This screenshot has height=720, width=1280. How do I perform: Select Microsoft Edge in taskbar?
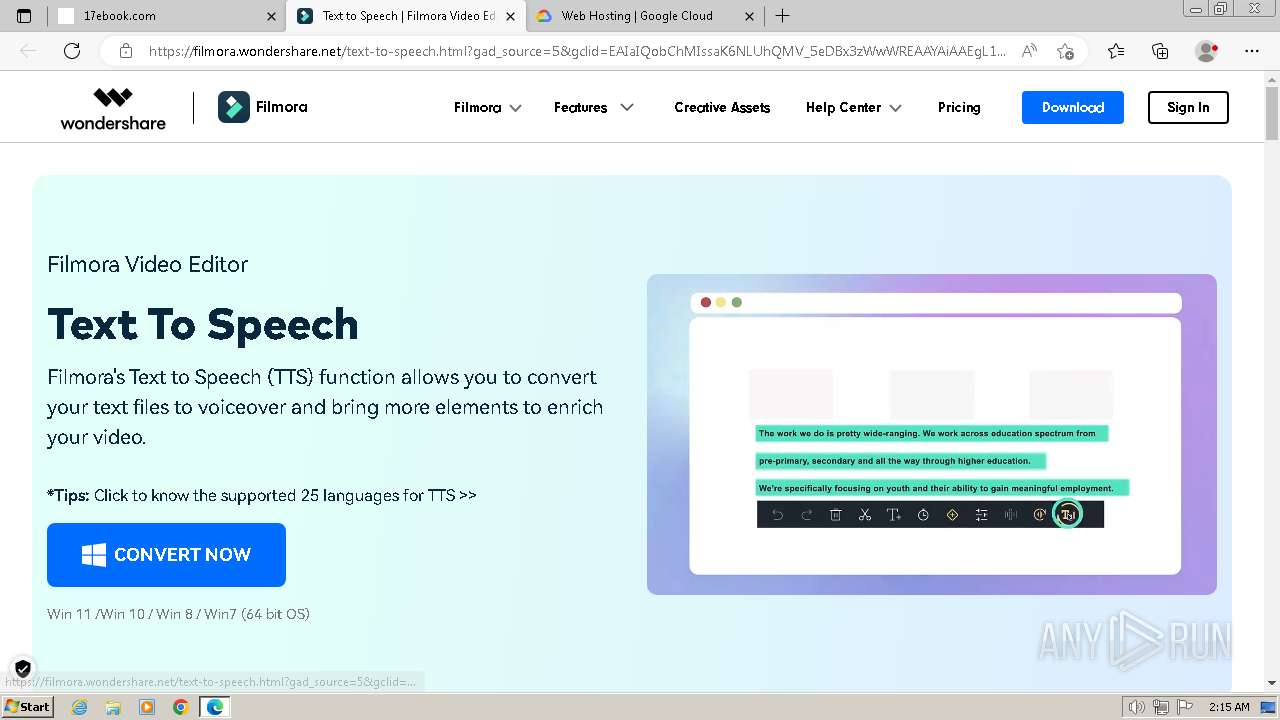215,707
